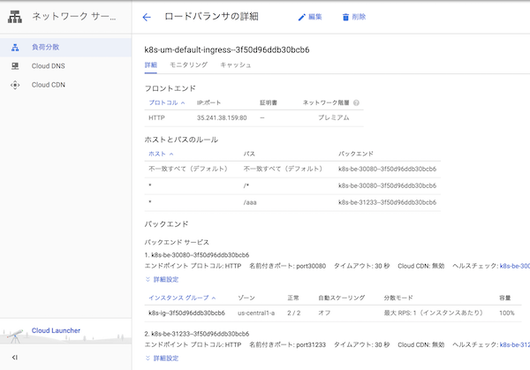
Task: Click the 編集 button
Action: [310, 17]
